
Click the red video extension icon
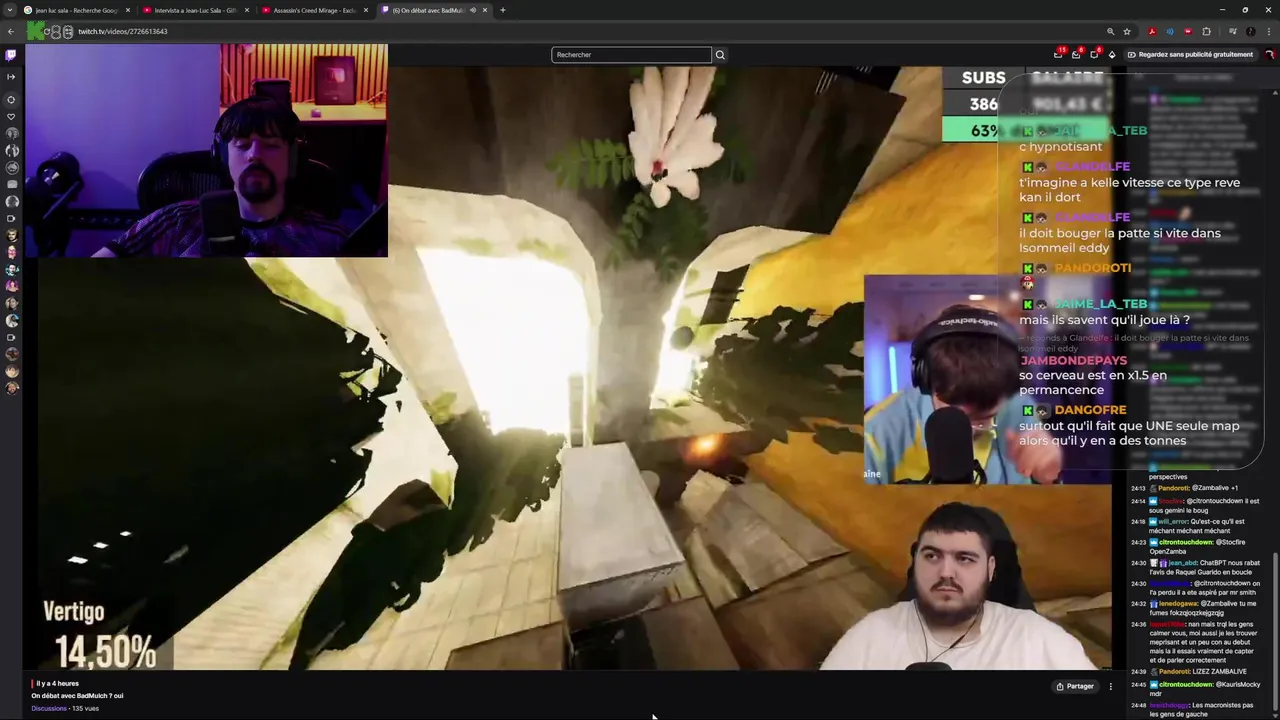1188,31
